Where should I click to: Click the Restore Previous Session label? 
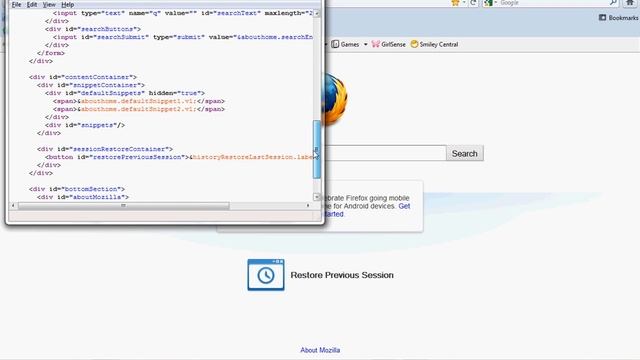click(342, 275)
